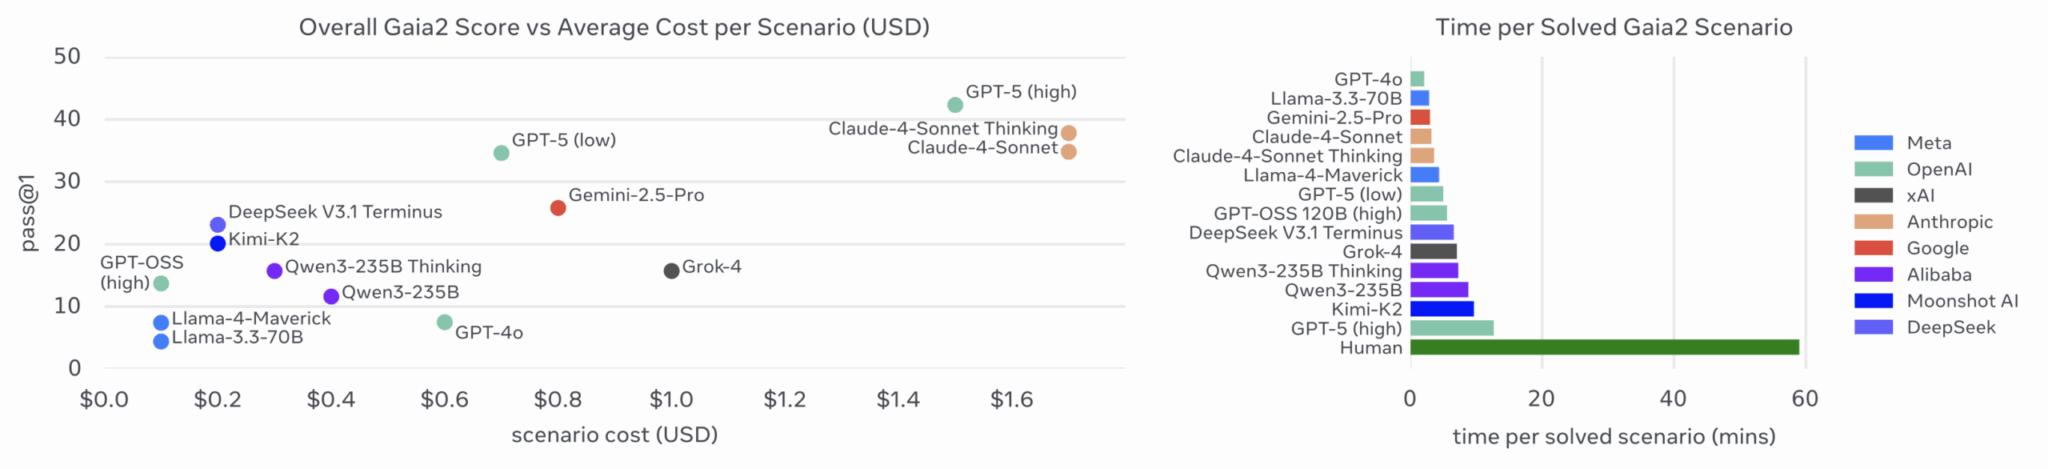Click the Moonshot AI legend swatch
Image resolution: width=2048 pixels, height=469 pixels.
tap(1873, 301)
